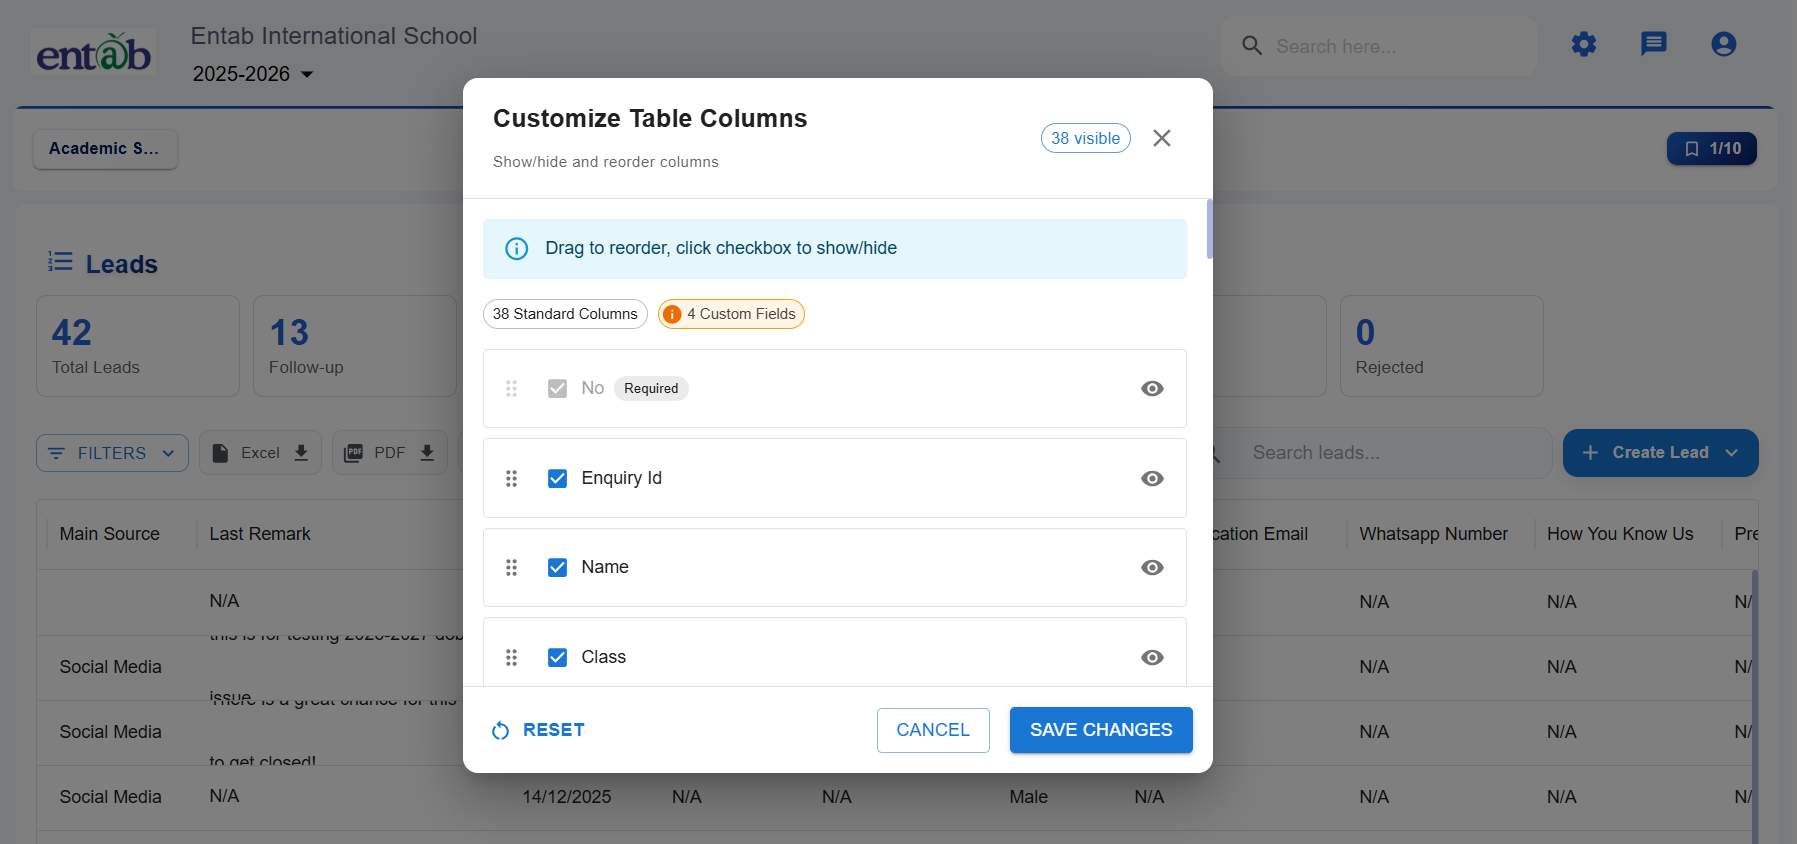Open the user profile account icon
The height and width of the screenshot is (844, 1797).
[1723, 44]
